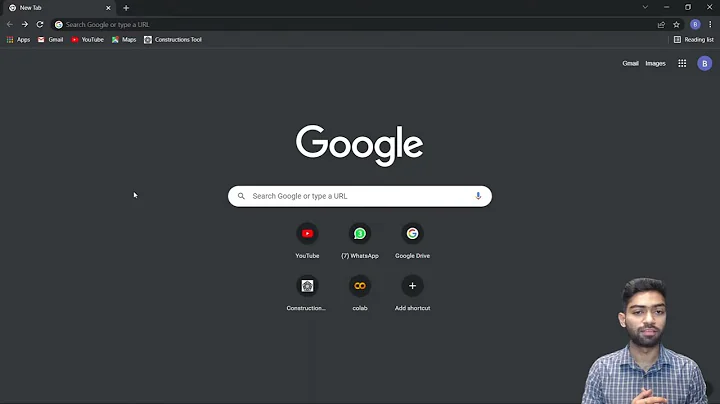The height and width of the screenshot is (404, 720).
Task: Open the Maps bookmark
Action: click(x=124, y=39)
